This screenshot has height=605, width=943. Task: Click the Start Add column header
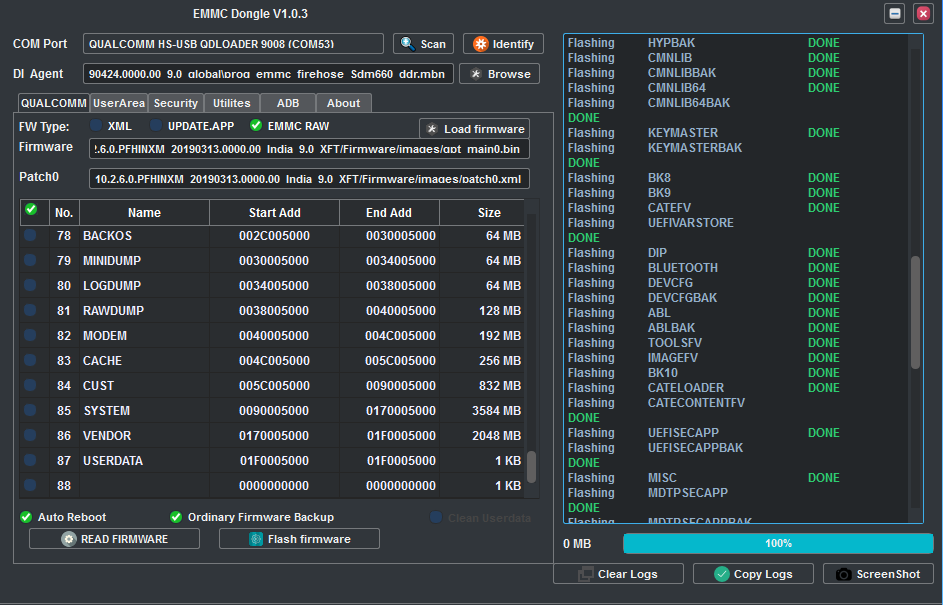tap(274, 212)
